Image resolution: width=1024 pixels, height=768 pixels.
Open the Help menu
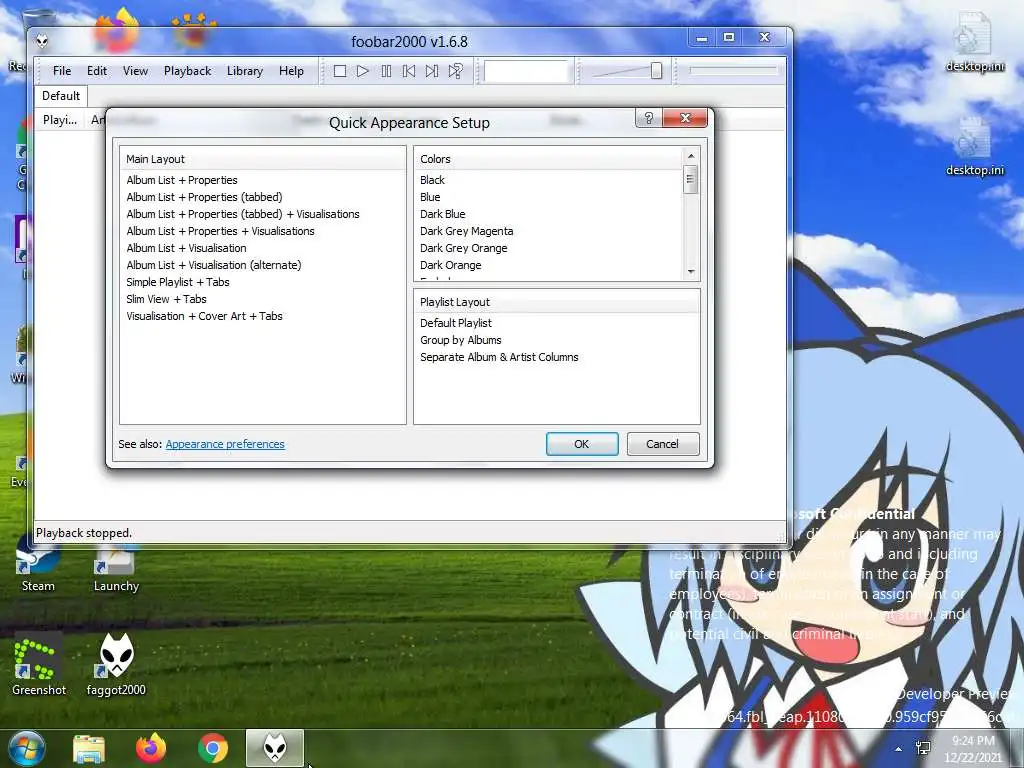291,71
